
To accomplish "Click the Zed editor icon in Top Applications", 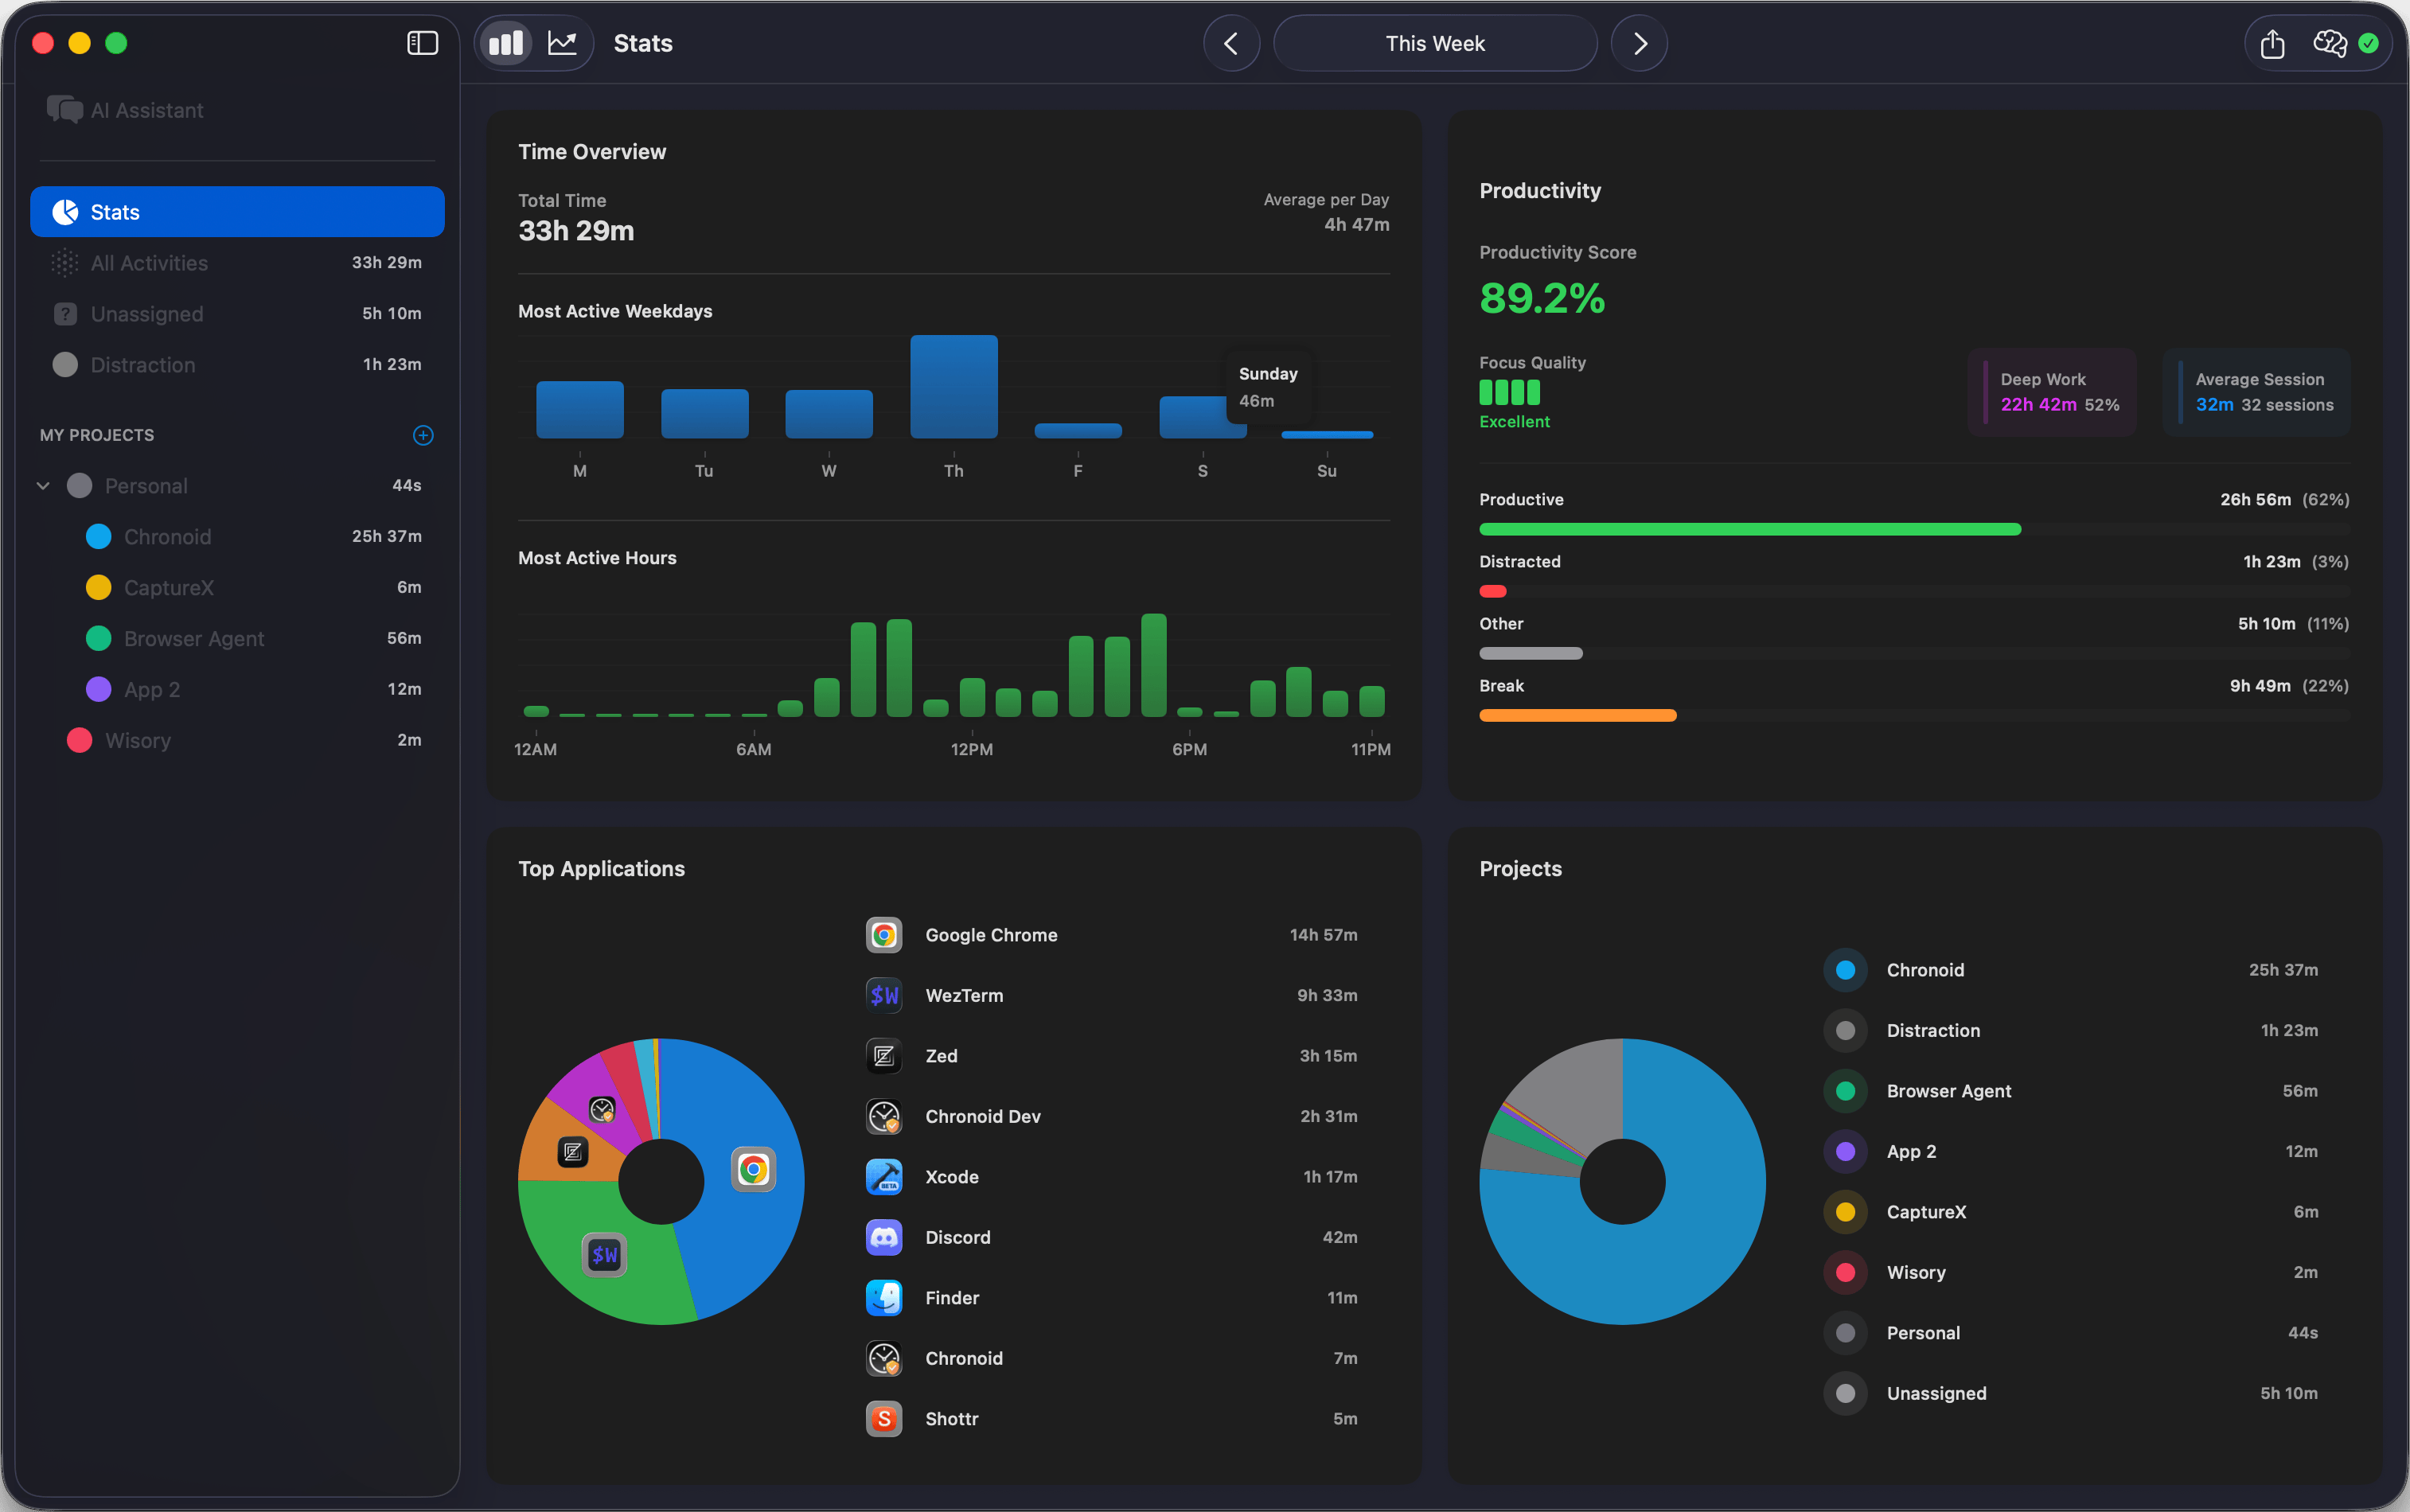I will pyautogui.click(x=883, y=1056).
